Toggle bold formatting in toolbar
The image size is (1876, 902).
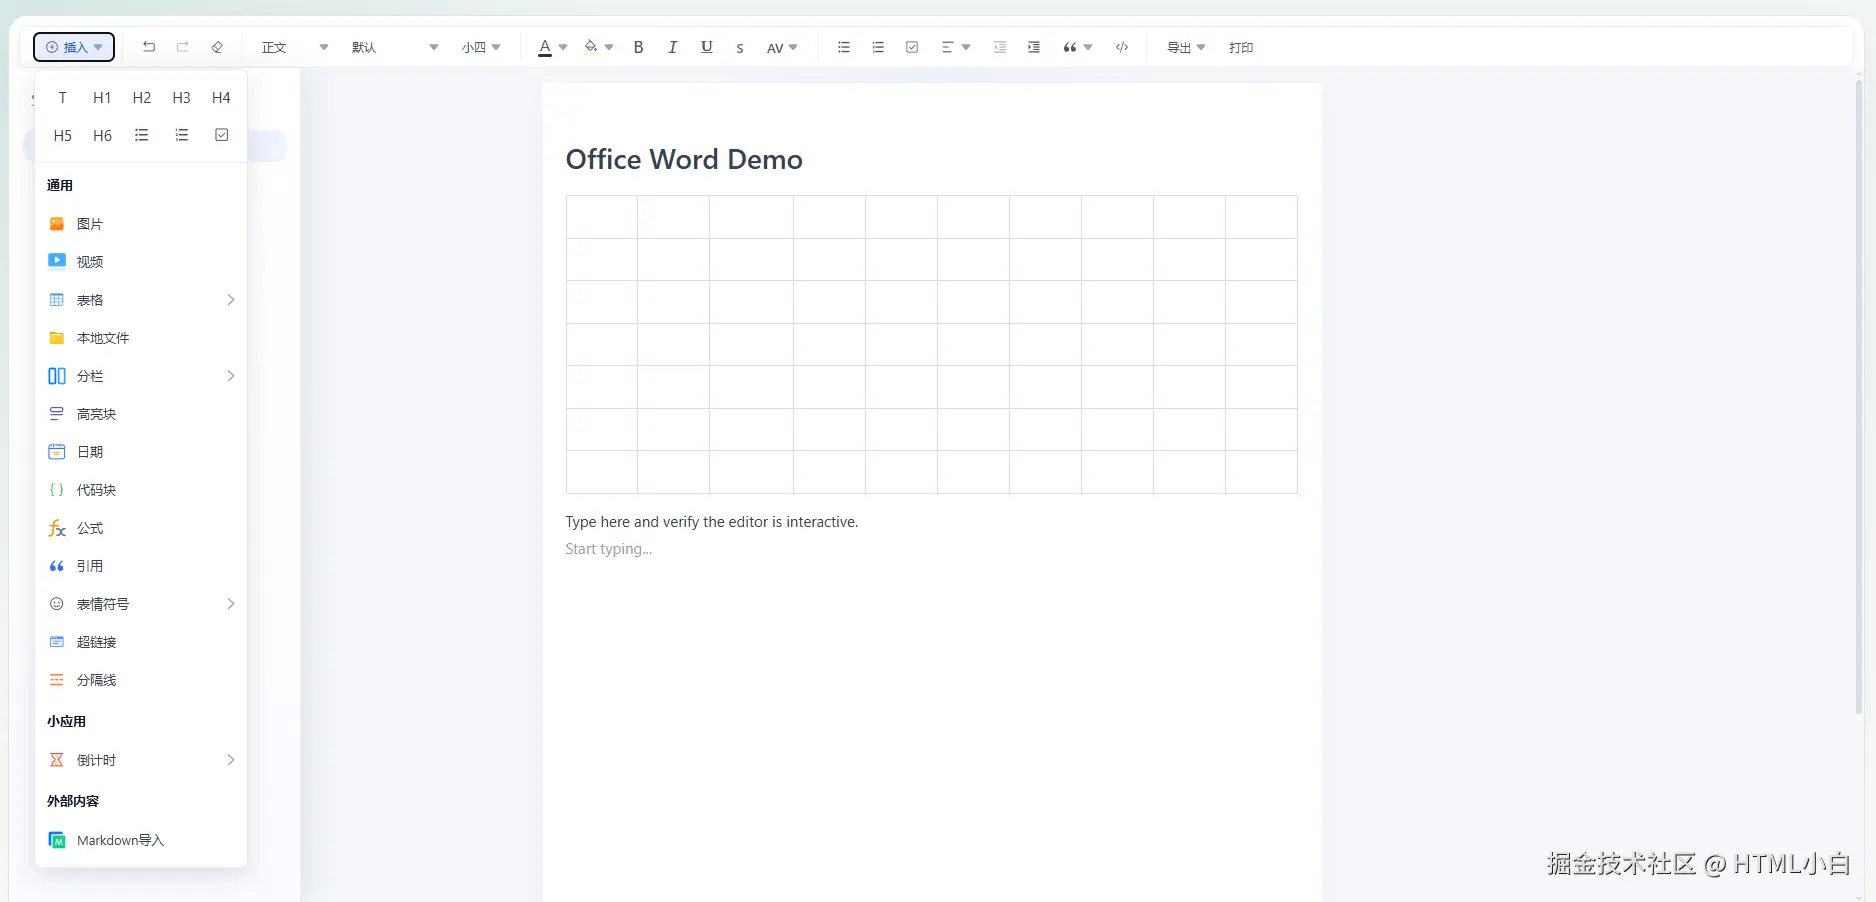point(638,47)
